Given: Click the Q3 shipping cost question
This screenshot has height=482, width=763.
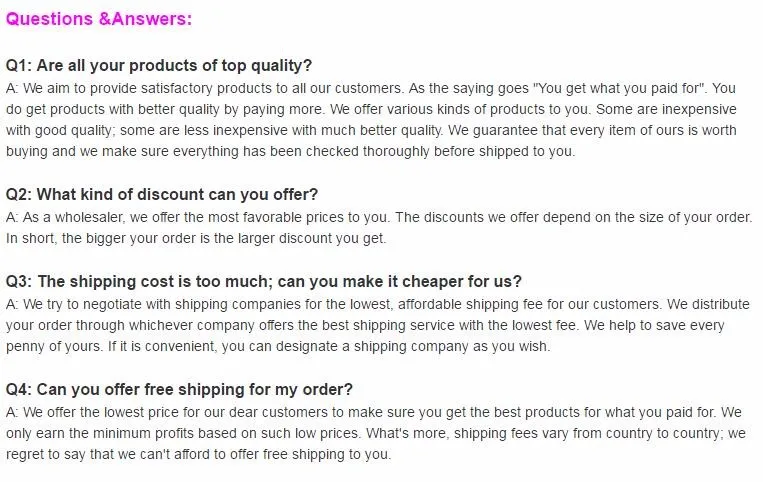Looking at the screenshot, I should pos(263,282).
